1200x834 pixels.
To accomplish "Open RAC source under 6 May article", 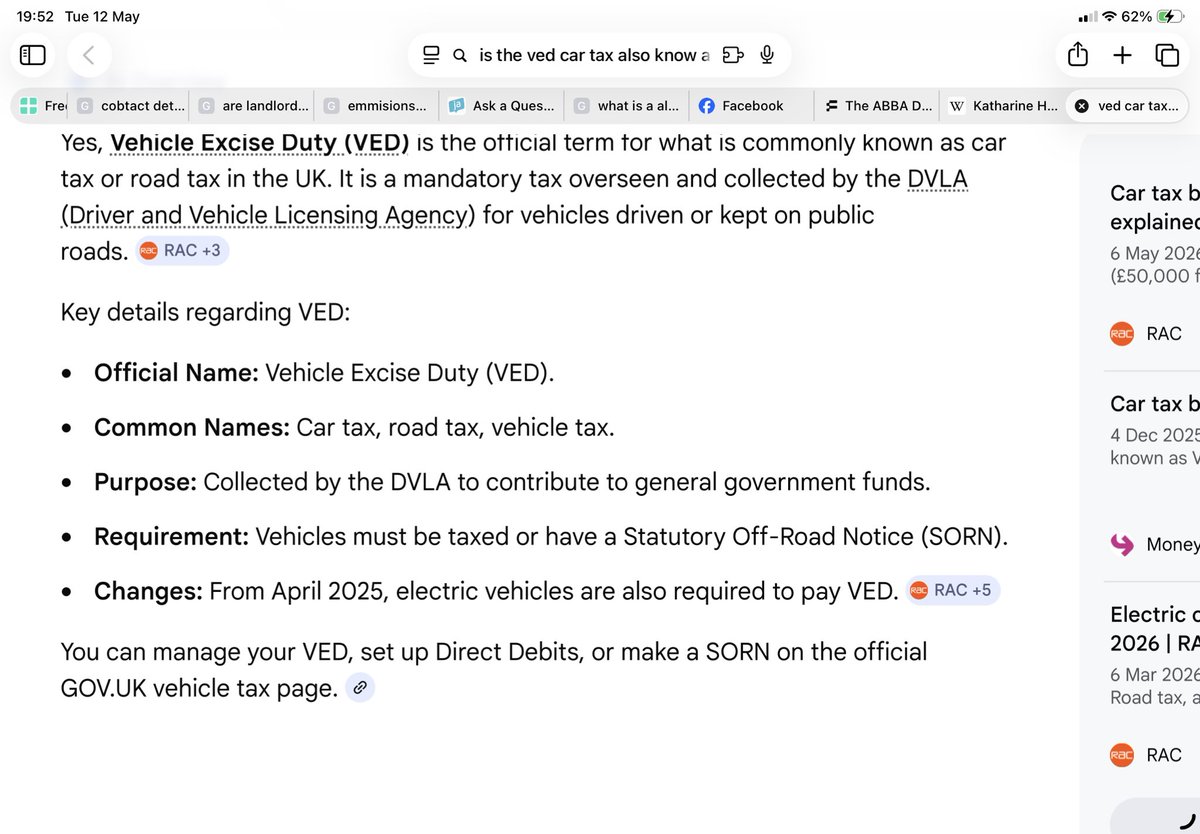I will pyautogui.click(x=1146, y=334).
